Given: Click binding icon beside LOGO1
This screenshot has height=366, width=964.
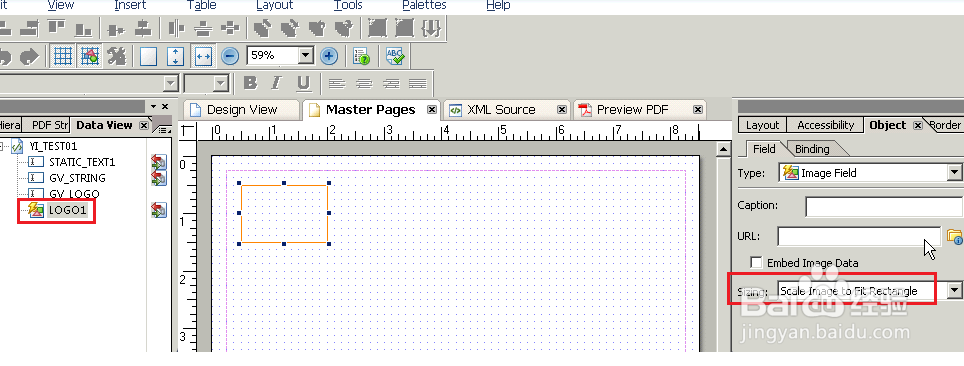Looking at the screenshot, I should [159, 210].
